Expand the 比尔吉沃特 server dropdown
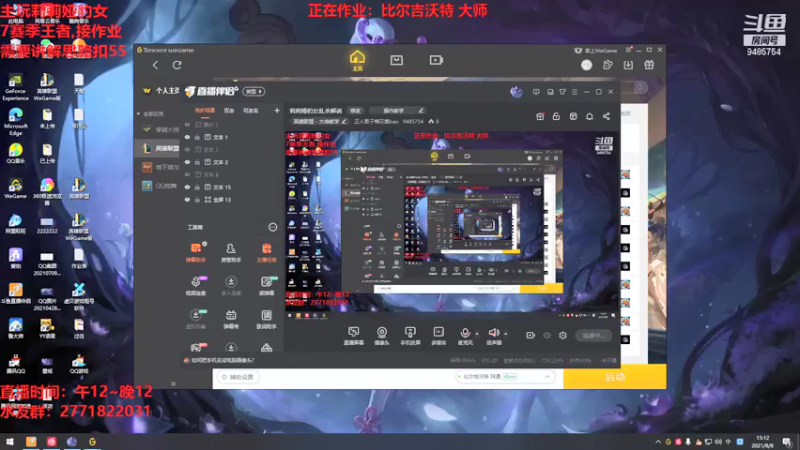This screenshot has width=800, height=450. pyautogui.click(x=547, y=377)
